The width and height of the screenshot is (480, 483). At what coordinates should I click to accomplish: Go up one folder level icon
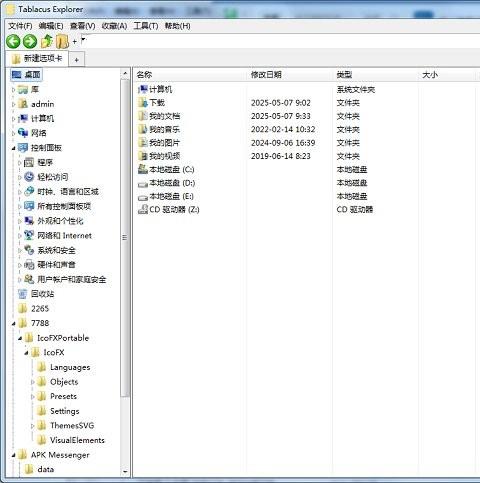coord(47,42)
